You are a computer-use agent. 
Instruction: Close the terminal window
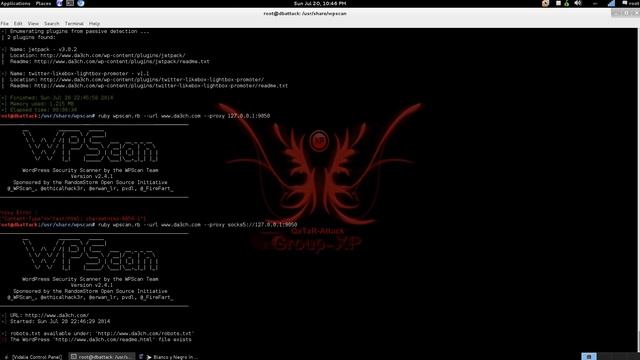636,13
